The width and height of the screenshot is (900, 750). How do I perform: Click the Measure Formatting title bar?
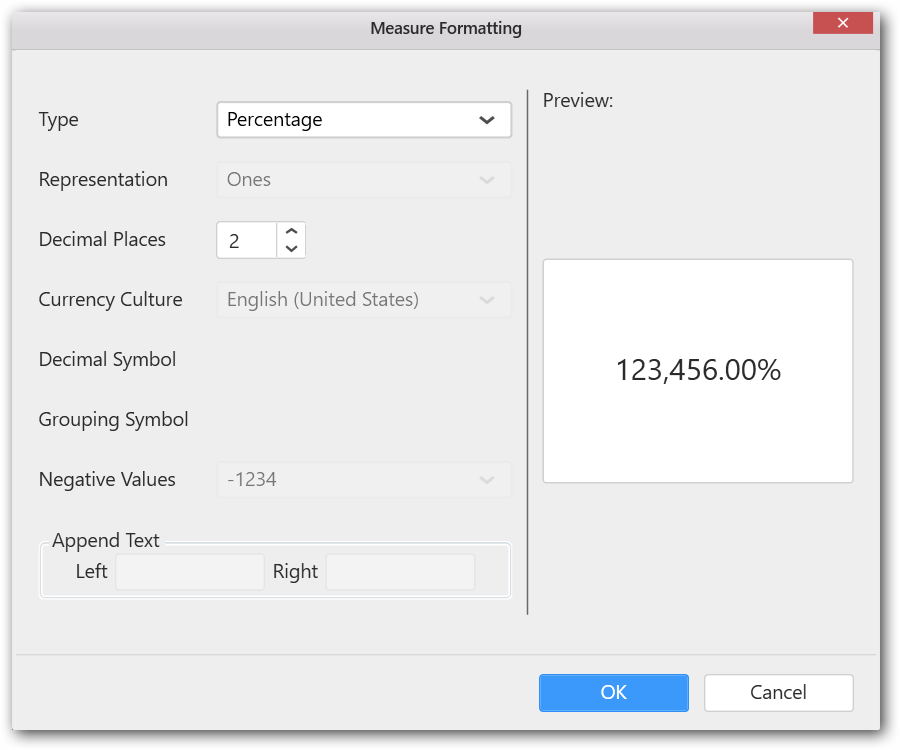(x=446, y=28)
